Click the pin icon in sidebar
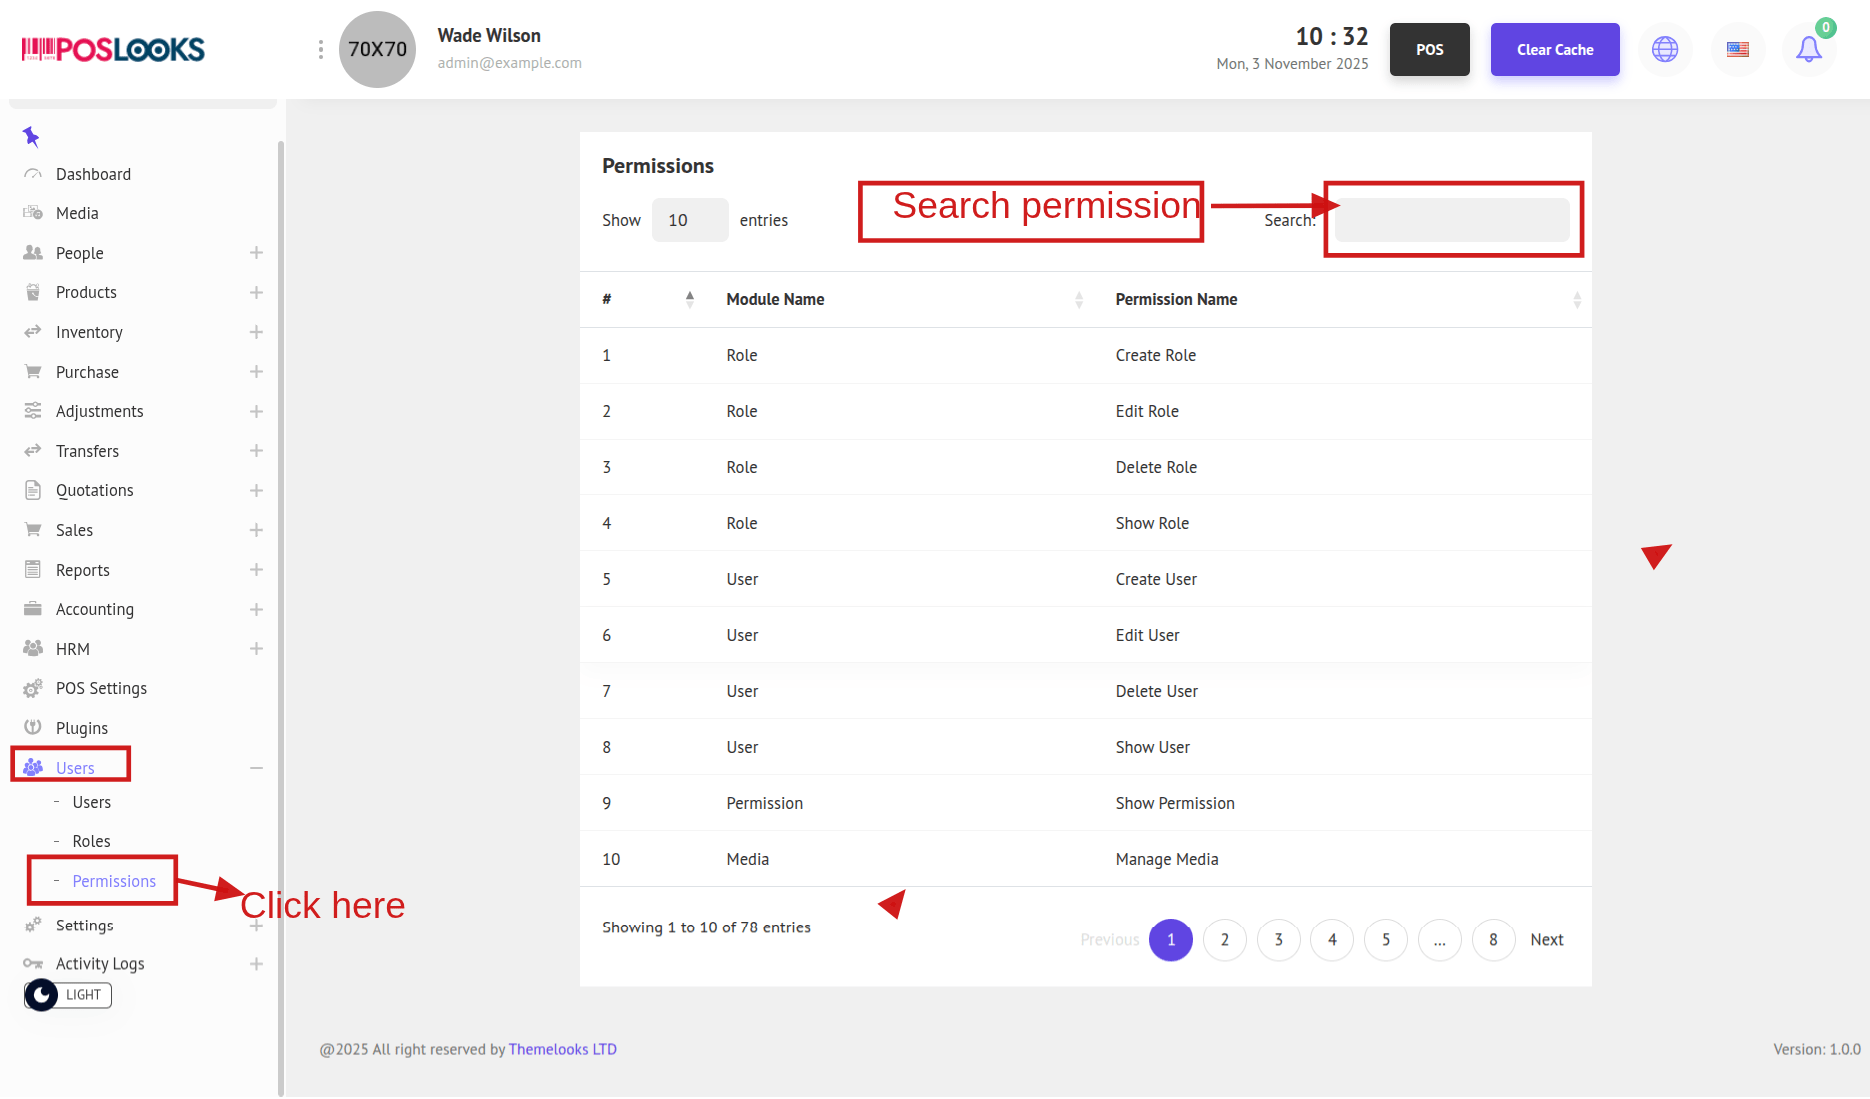Image resolution: width=1870 pixels, height=1099 pixels. click(31, 136)
